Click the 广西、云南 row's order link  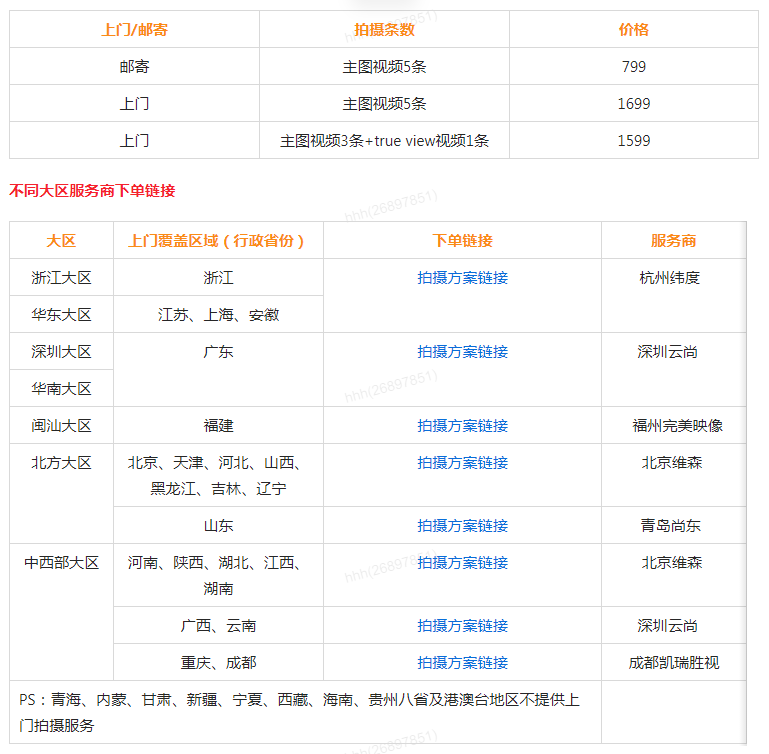462,626
